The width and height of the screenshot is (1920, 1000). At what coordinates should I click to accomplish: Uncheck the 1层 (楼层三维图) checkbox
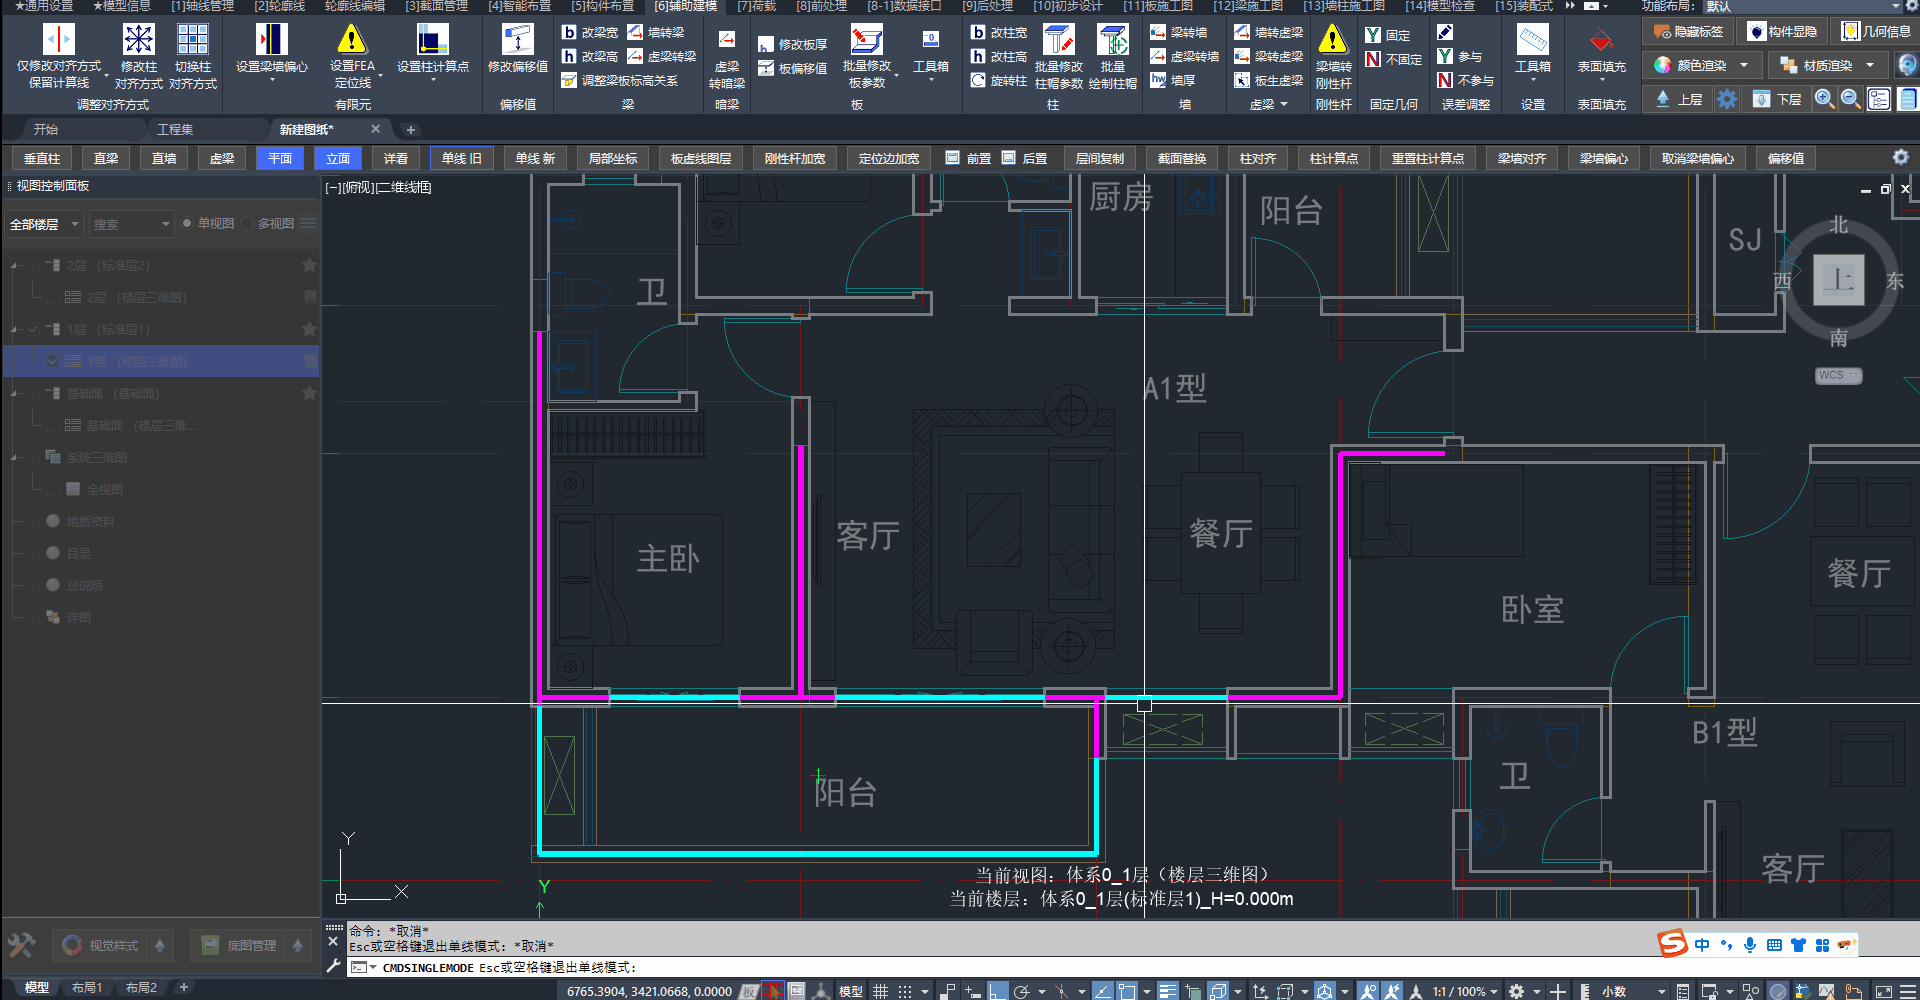(x=53, y=361)
